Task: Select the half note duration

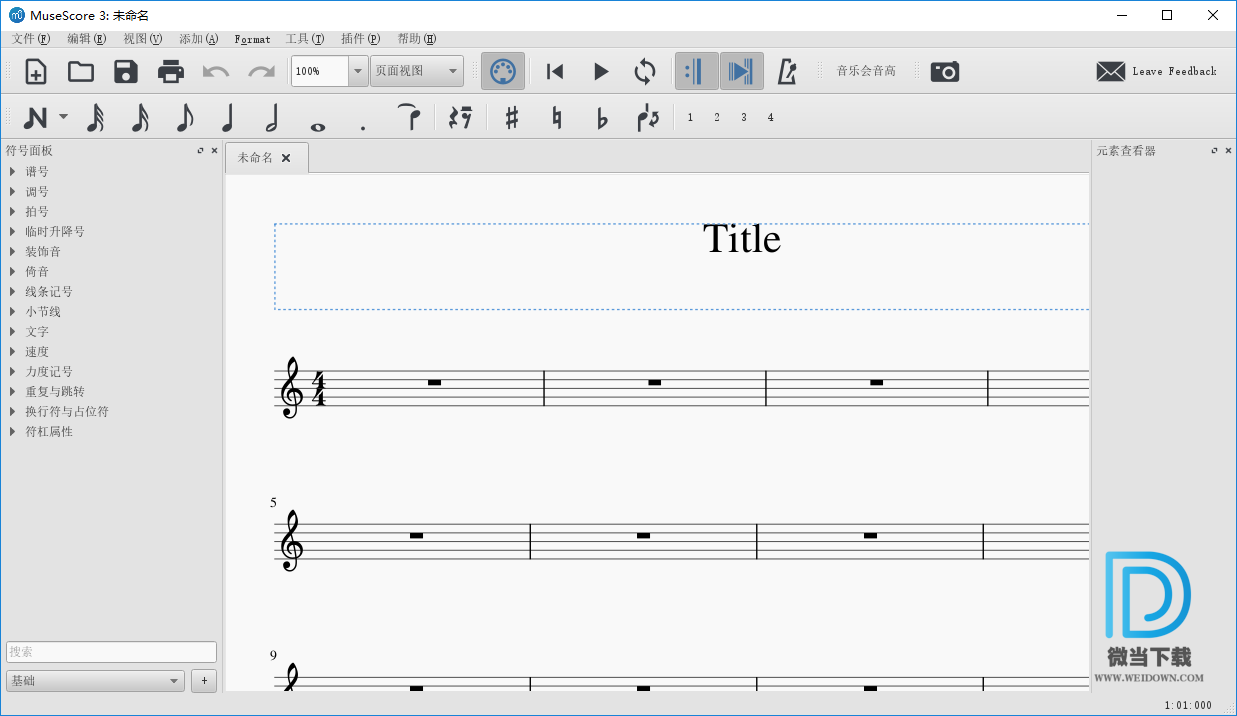Action: coord(271,118)
